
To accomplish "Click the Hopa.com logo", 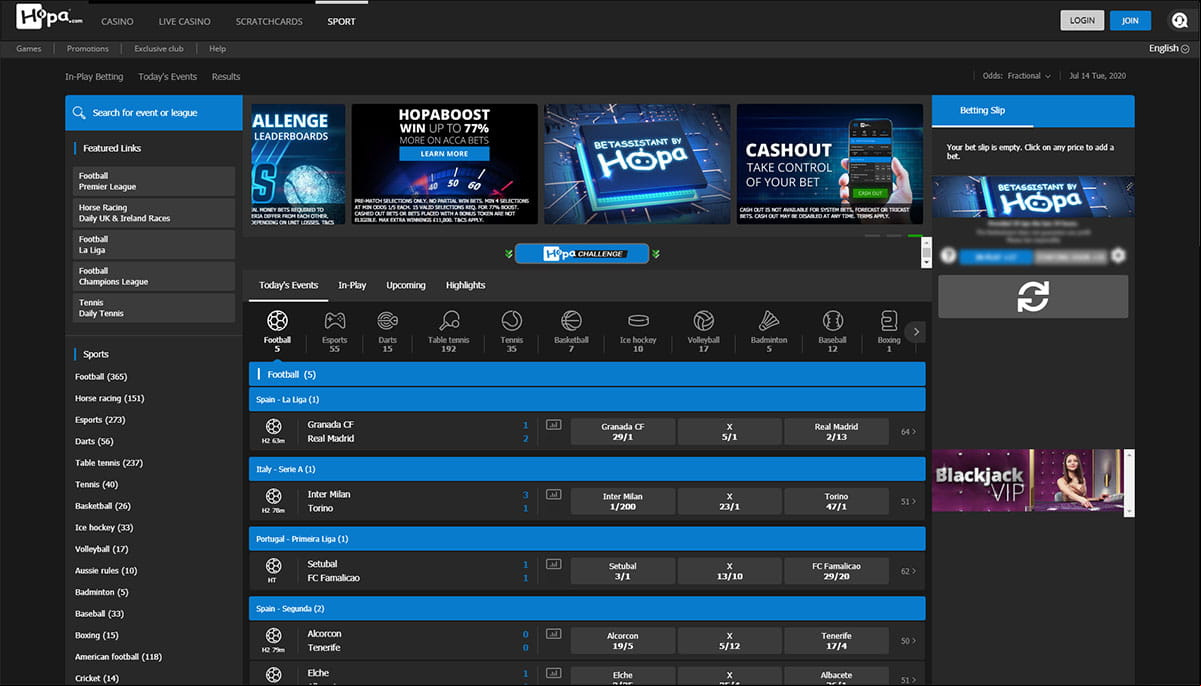I will point(49,18).
